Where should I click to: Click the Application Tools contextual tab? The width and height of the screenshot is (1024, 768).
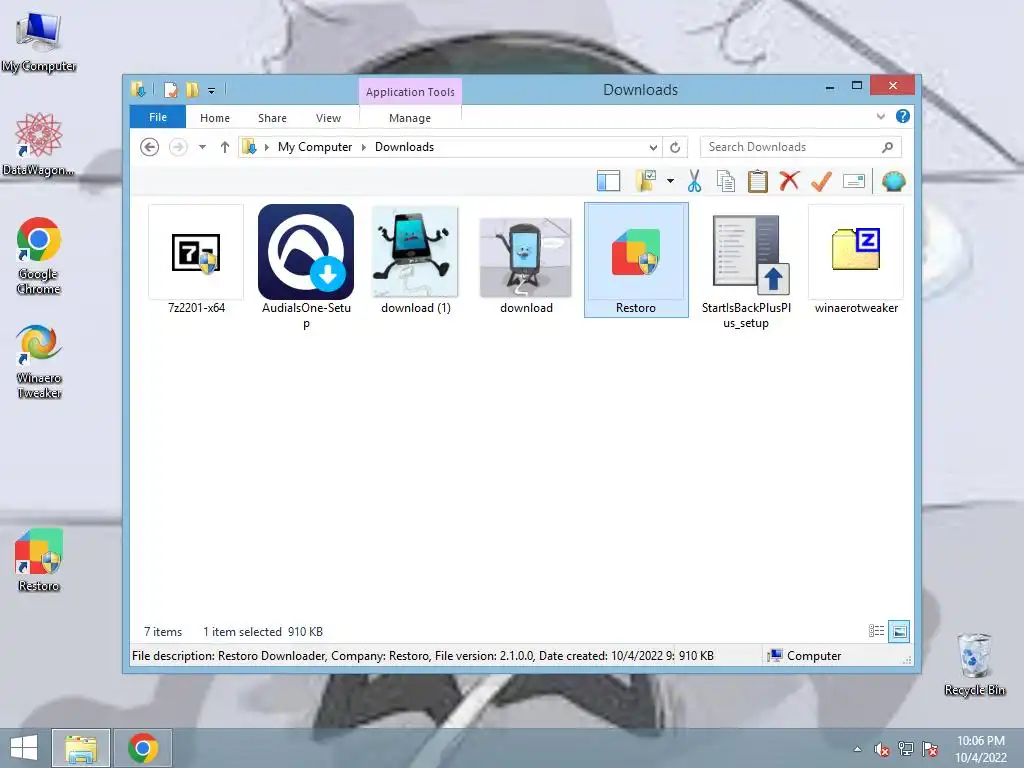[x=410, y=91]
